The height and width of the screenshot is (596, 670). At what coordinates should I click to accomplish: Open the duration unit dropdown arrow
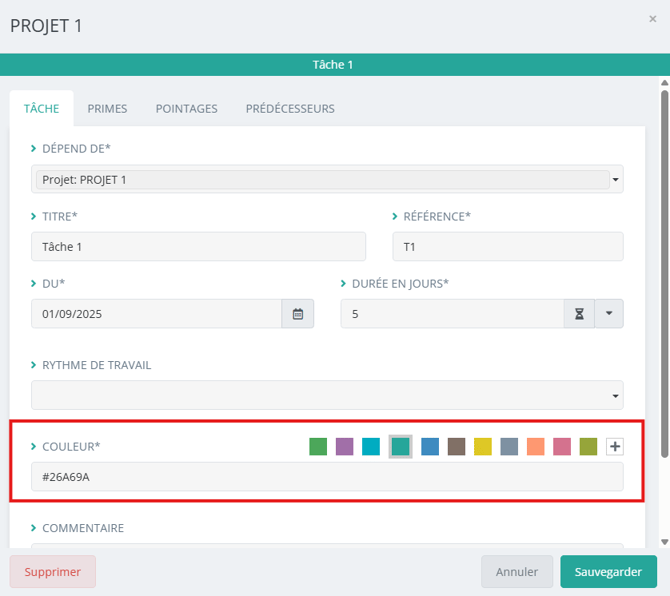[609, 314]
